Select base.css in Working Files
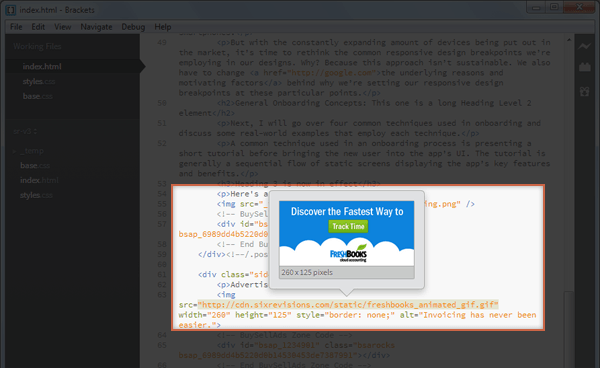 pos(38,96)
